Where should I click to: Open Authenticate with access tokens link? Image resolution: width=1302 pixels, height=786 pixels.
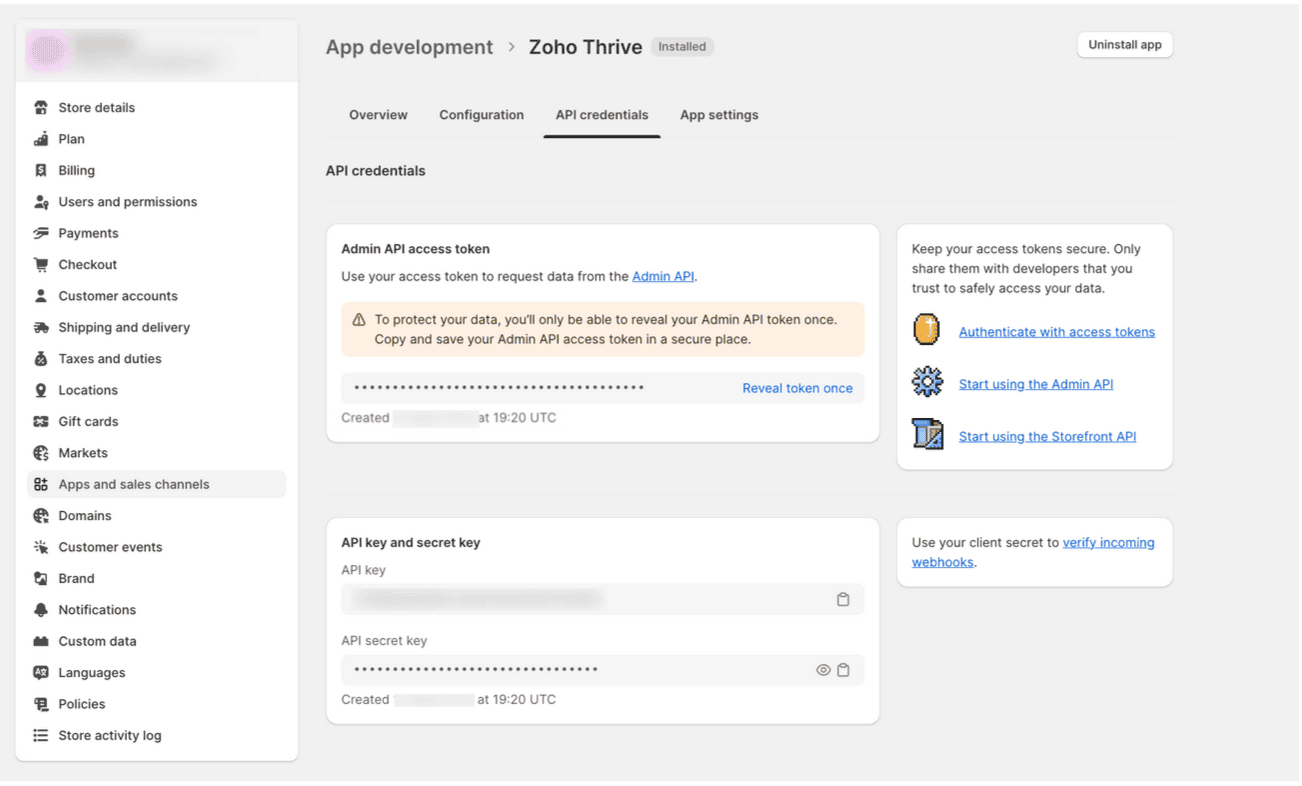pos(1056,332)
